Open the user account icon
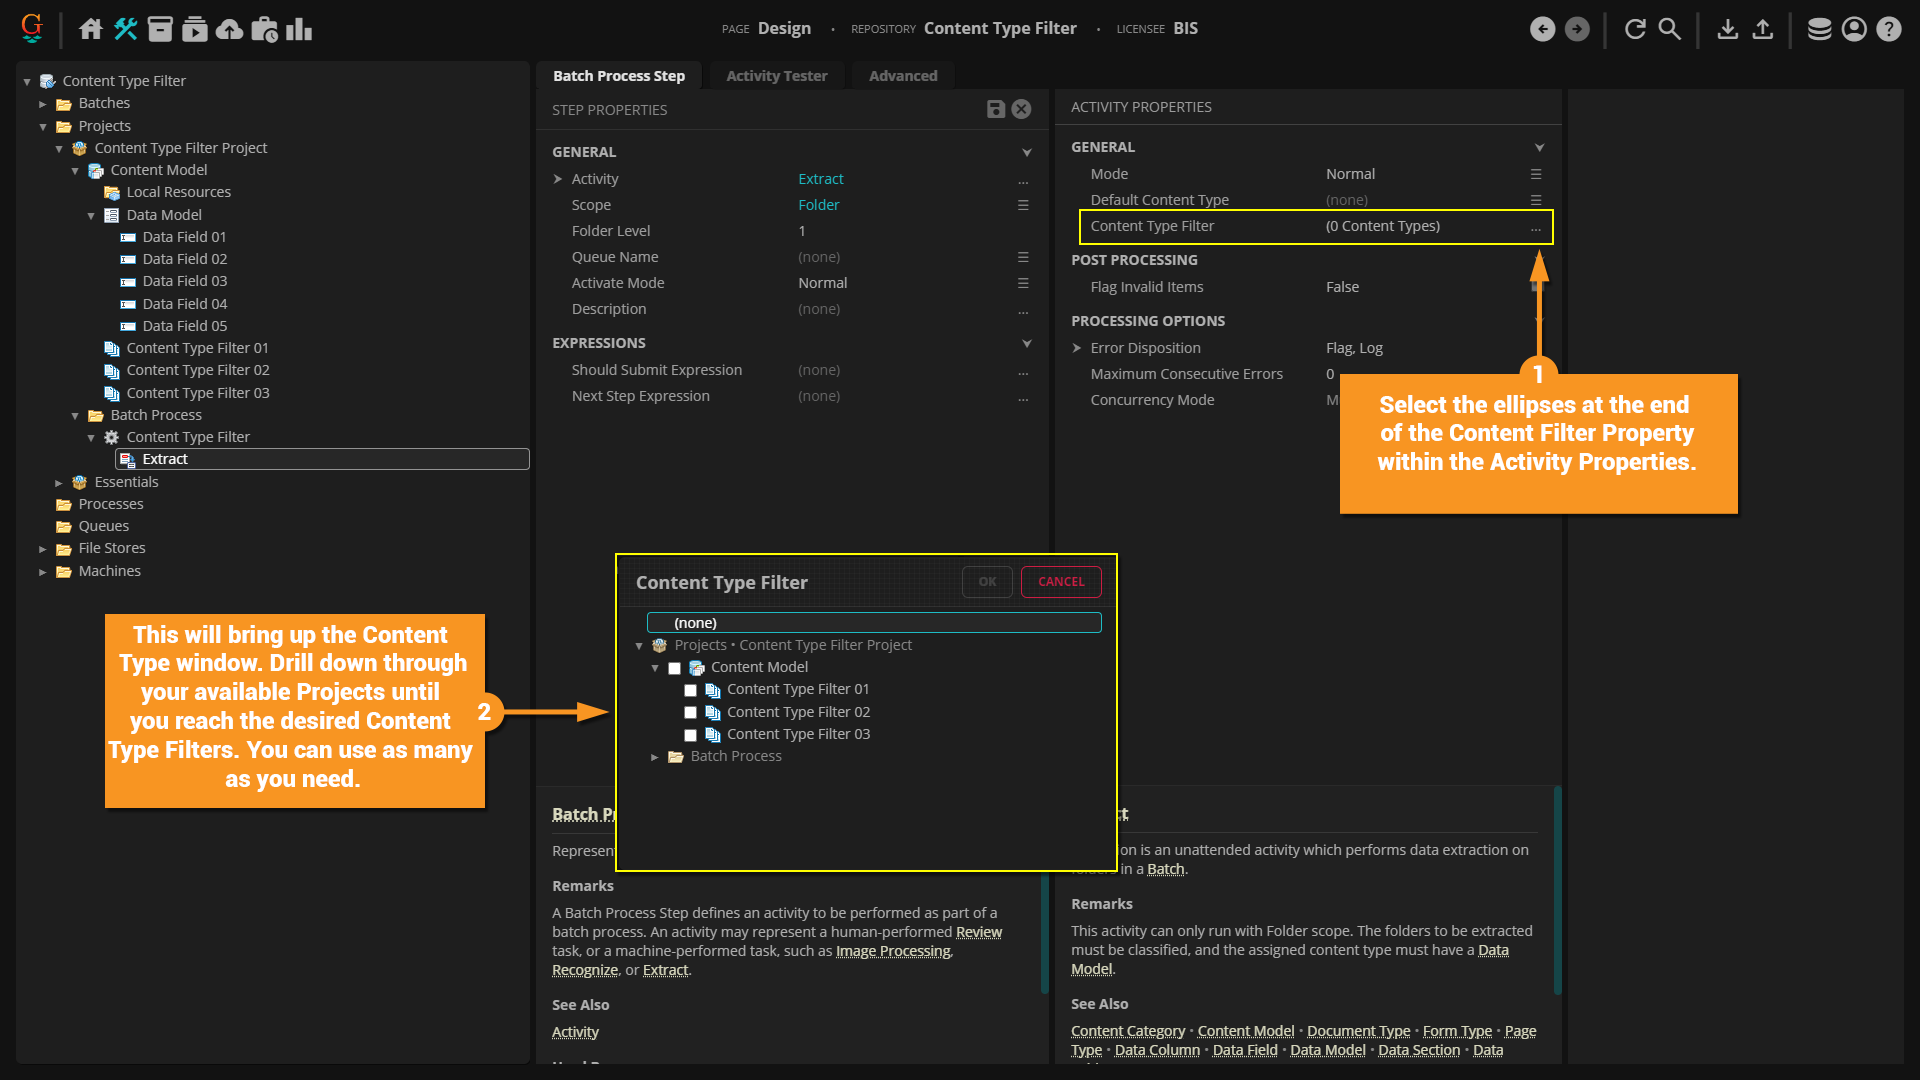 point(1854,29)
